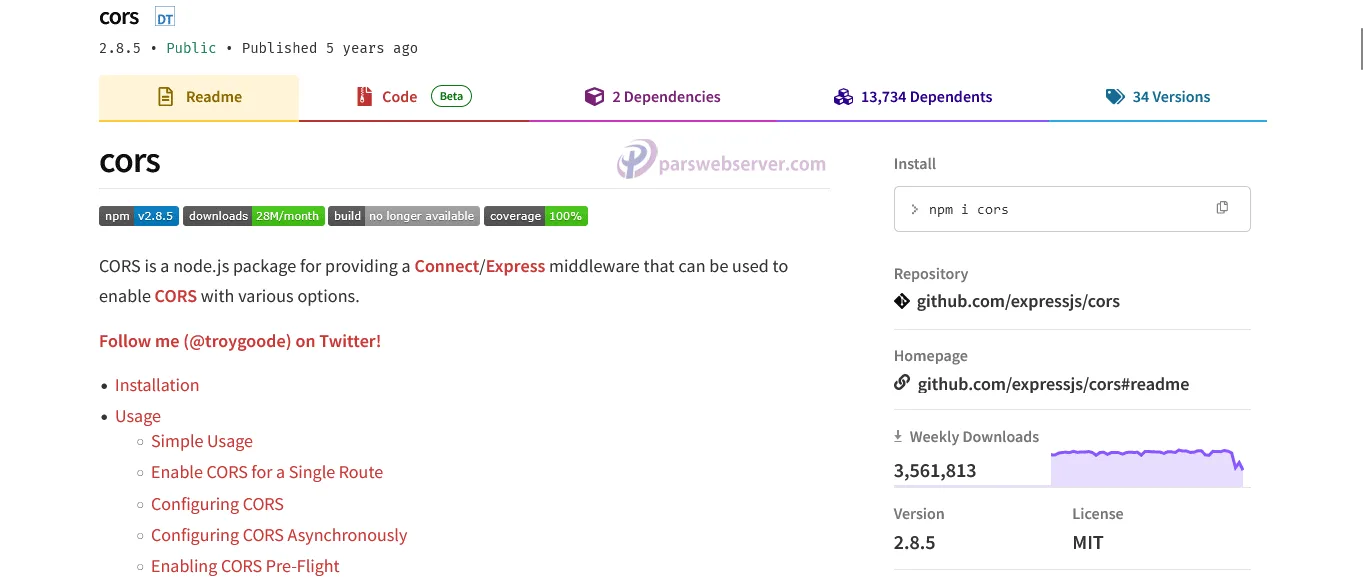Click the DT TypeScript definitions badge
This screenshot has width=1366, height=579.
click(163, 16)
